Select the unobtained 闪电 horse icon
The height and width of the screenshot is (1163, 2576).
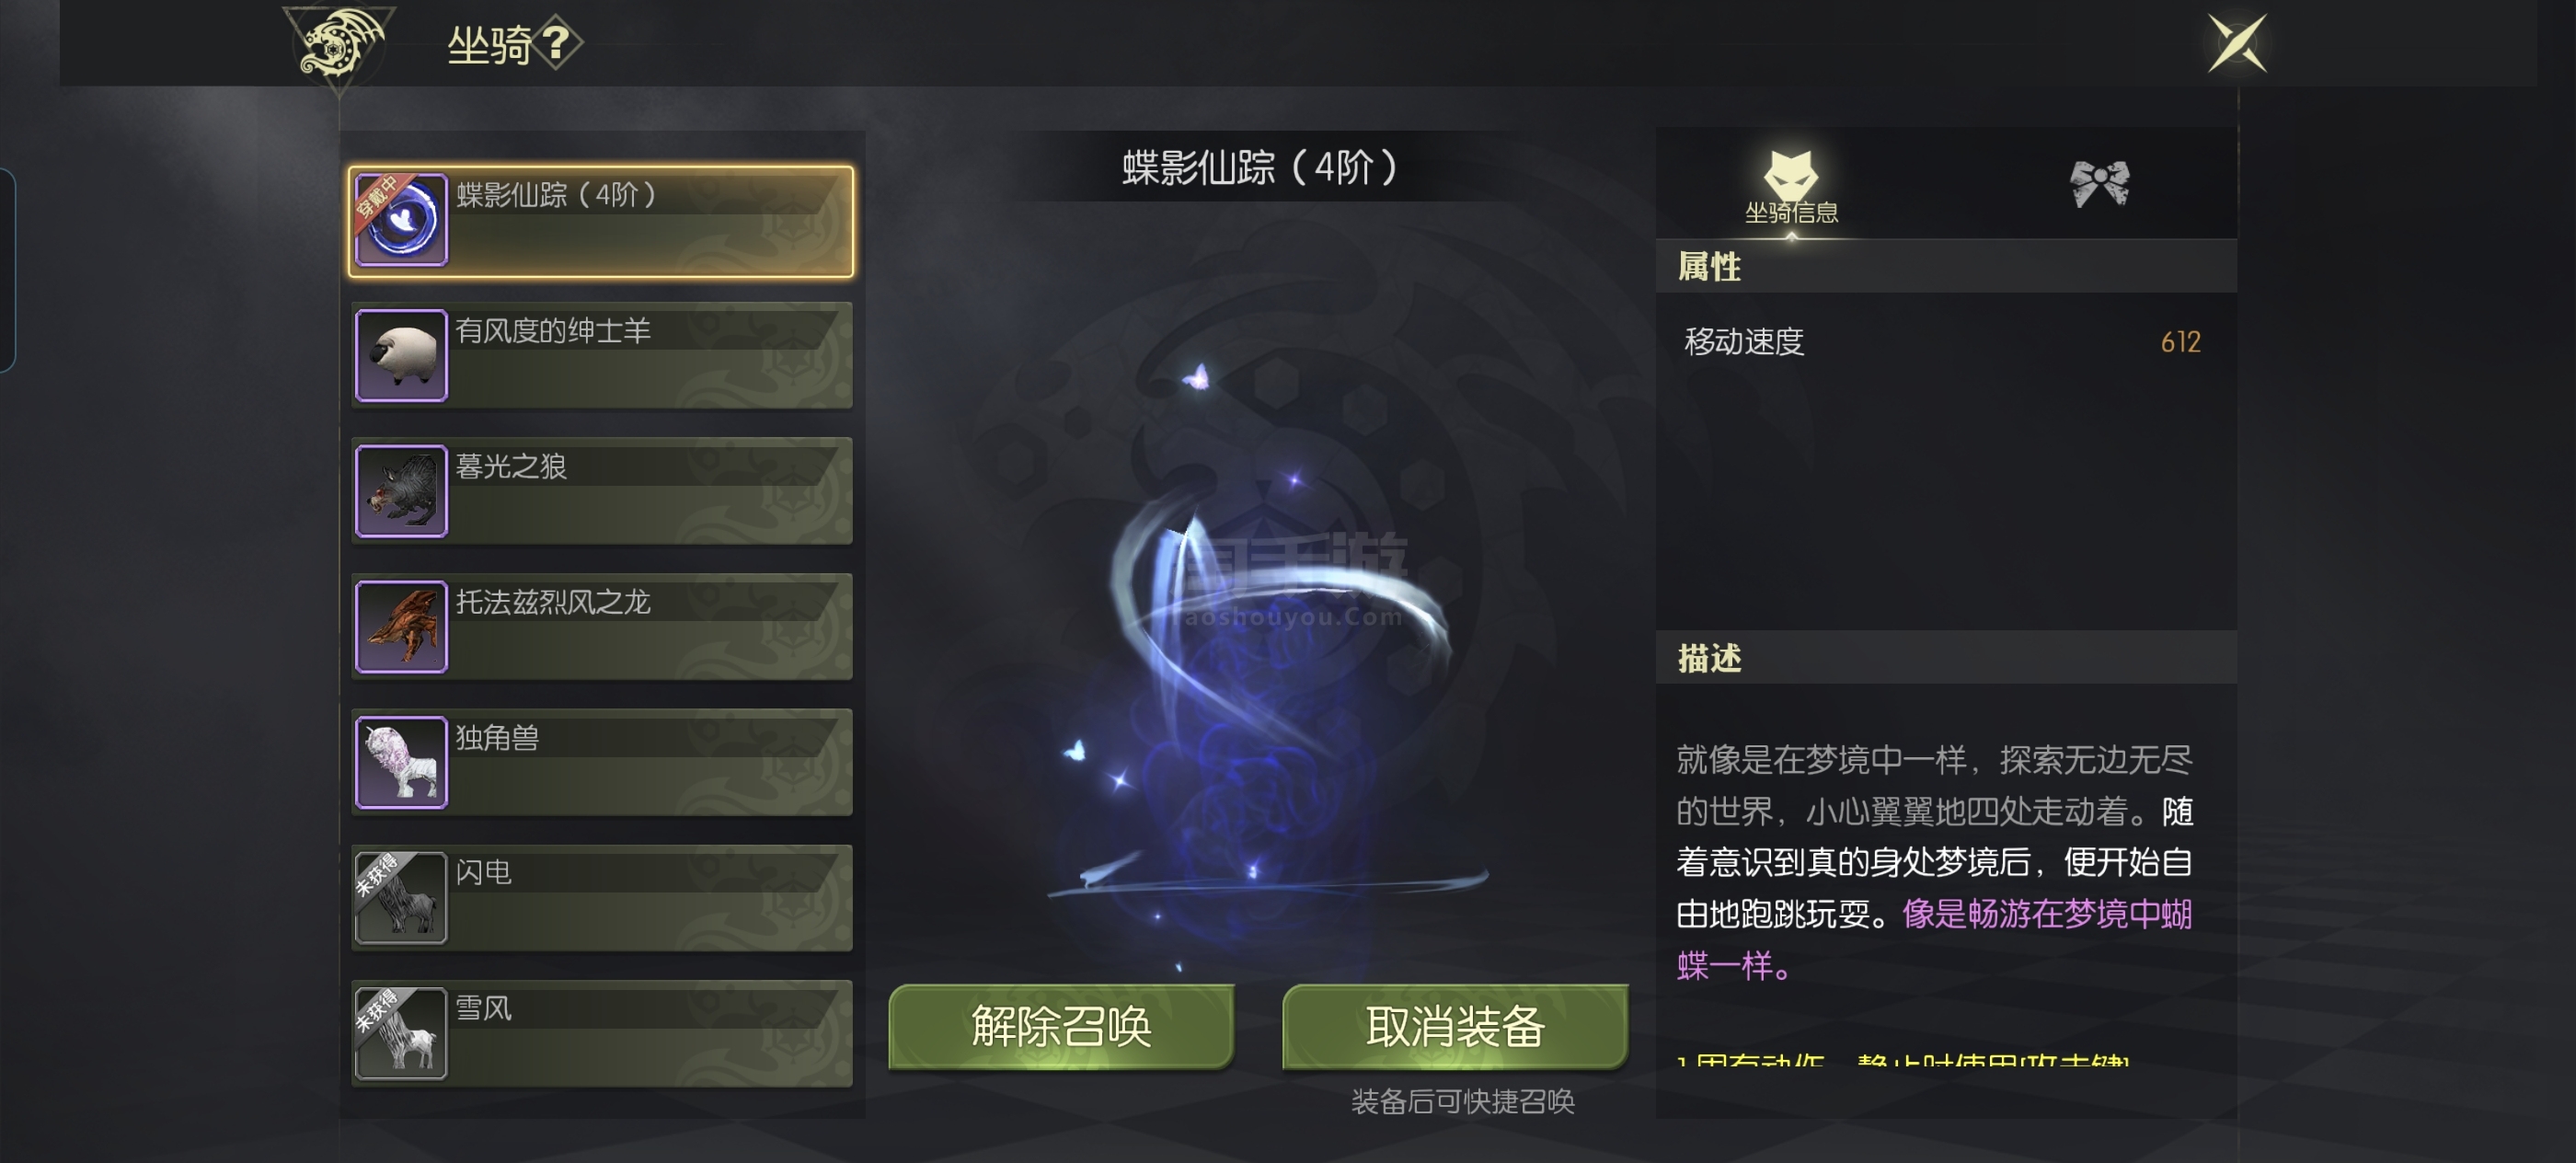point(401,898)
